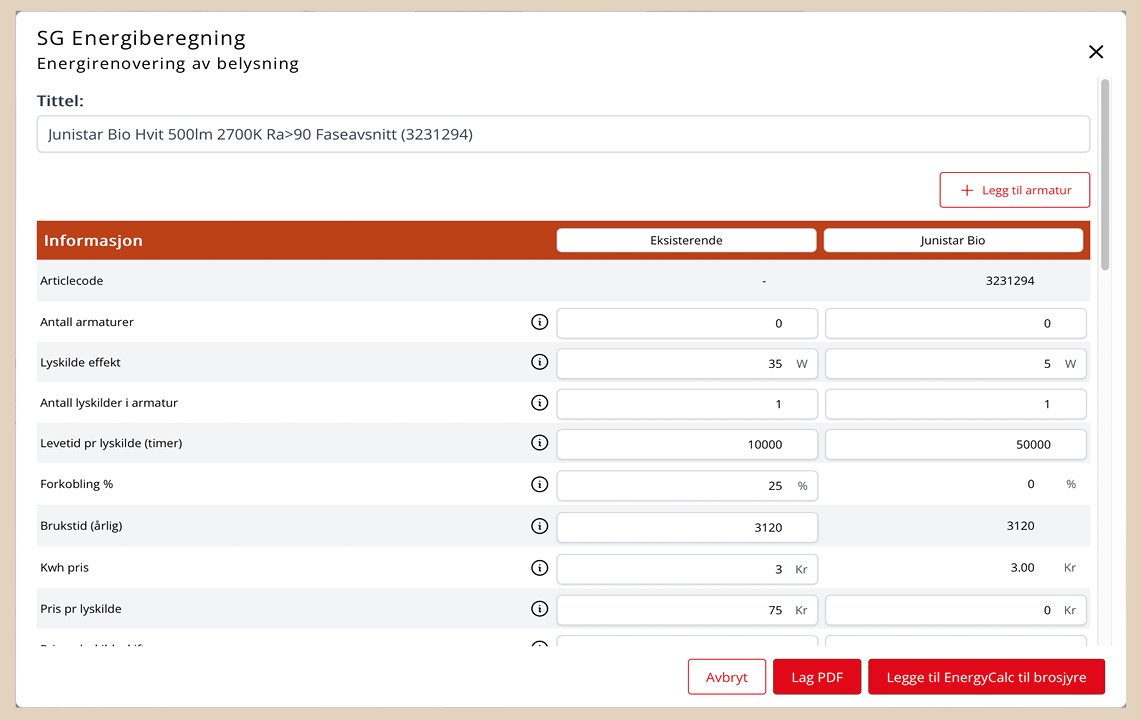The height and width of the screenshot is (720, 1141).
Task: Click the SG Energiberegning heading
Action: point(141,37)
